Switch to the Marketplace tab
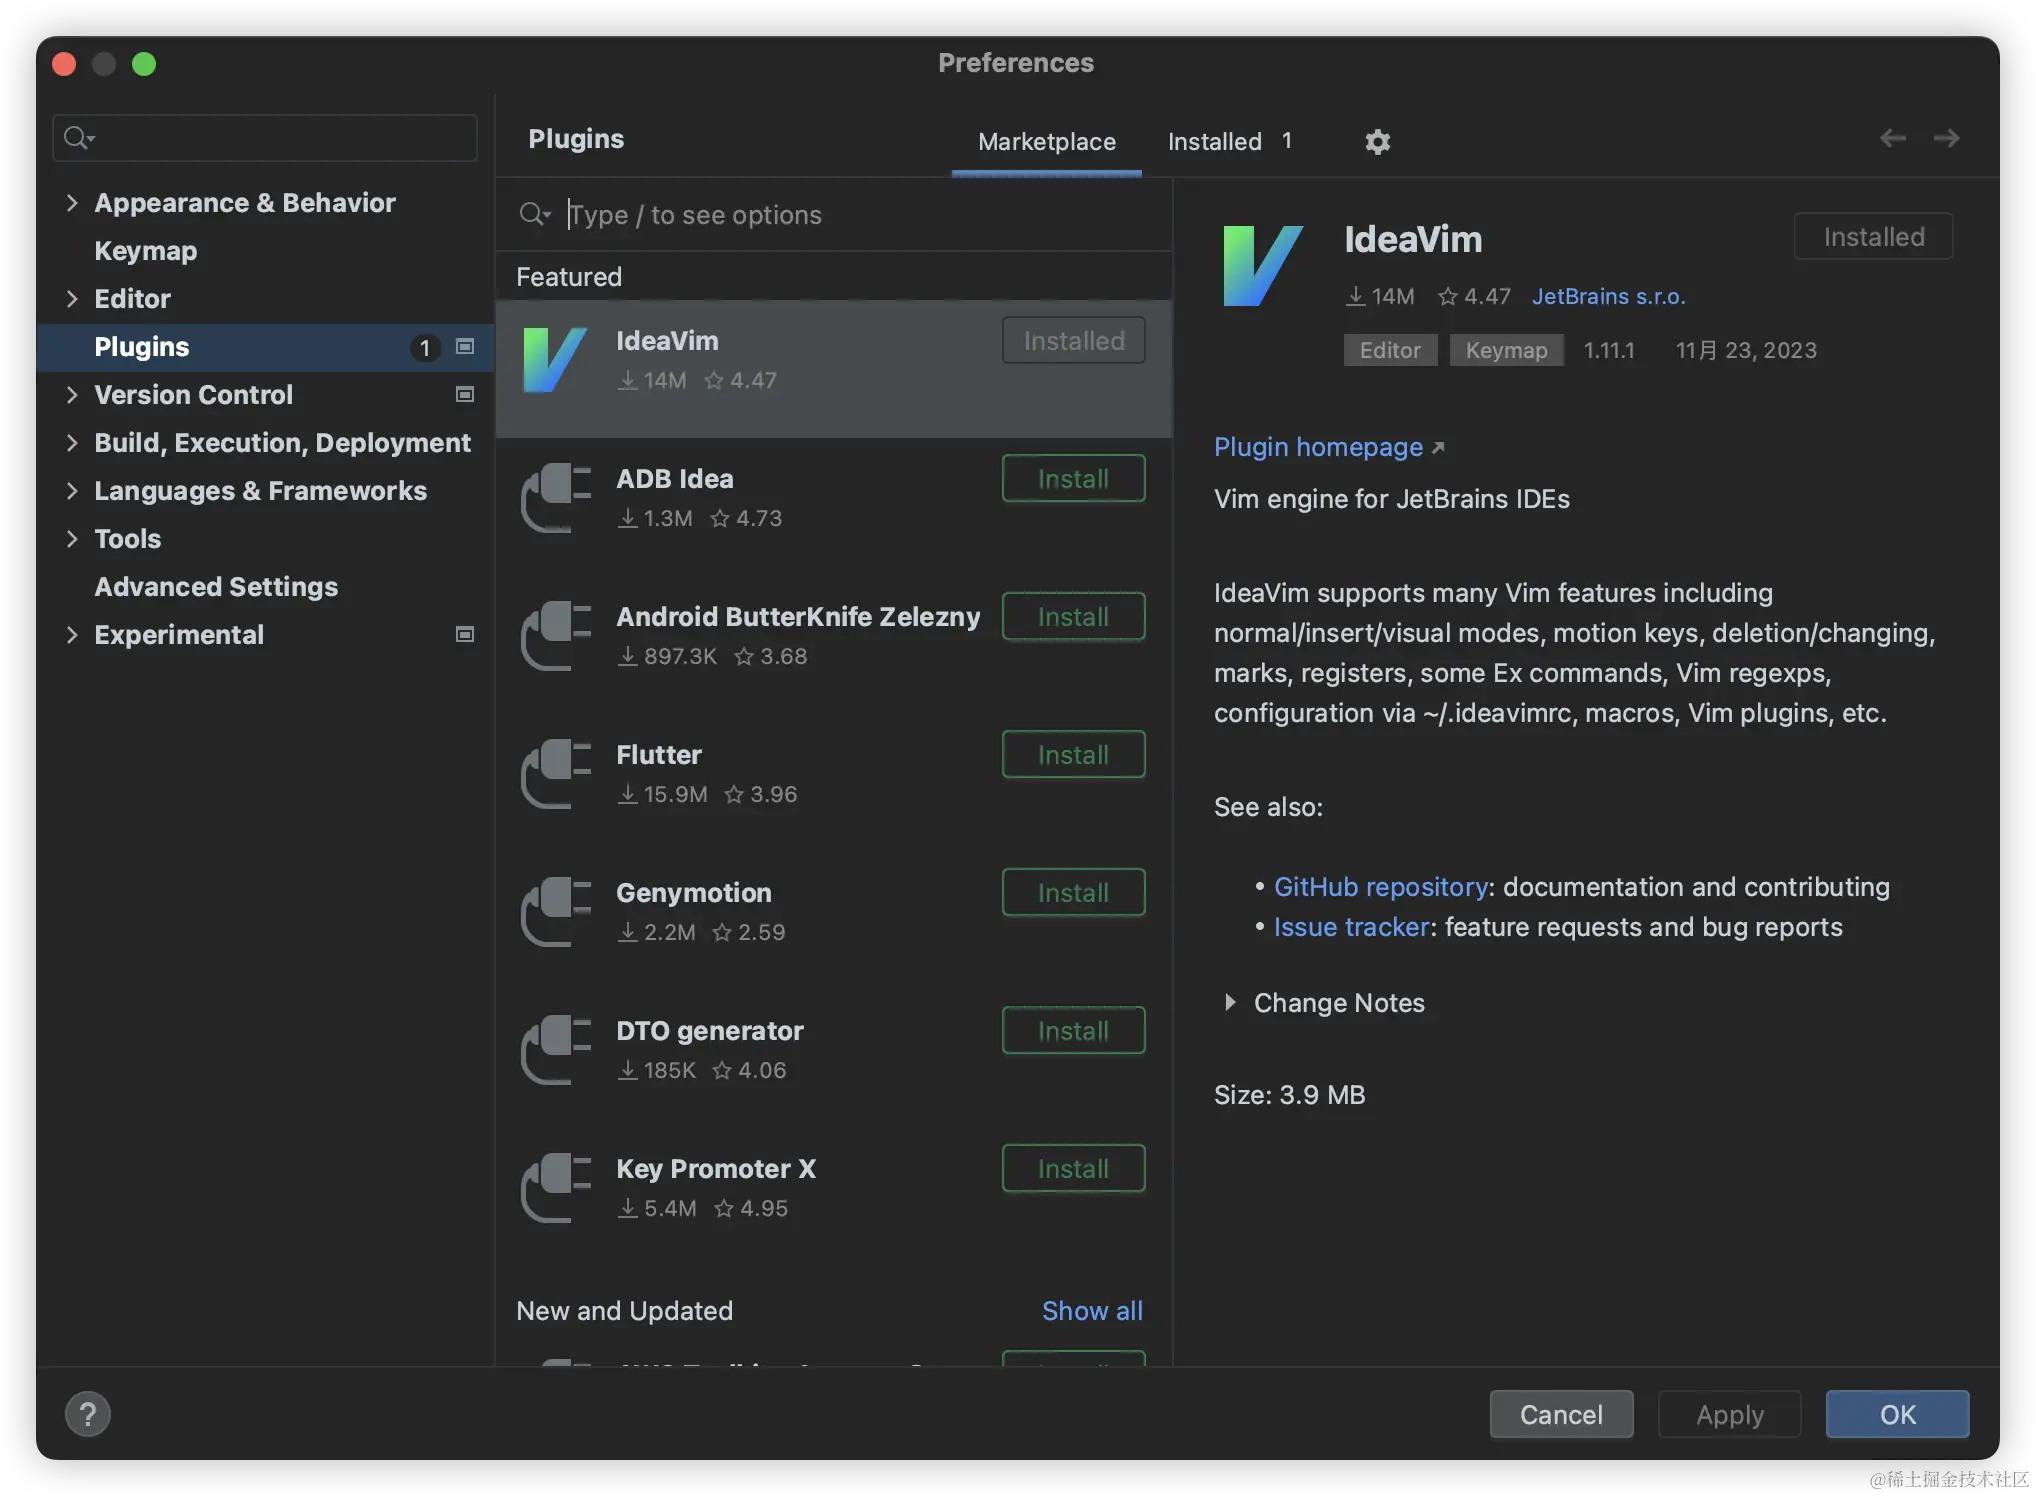Image resolution: width=2036 pixels, height=1496 pixels. tap(1046, 142)
